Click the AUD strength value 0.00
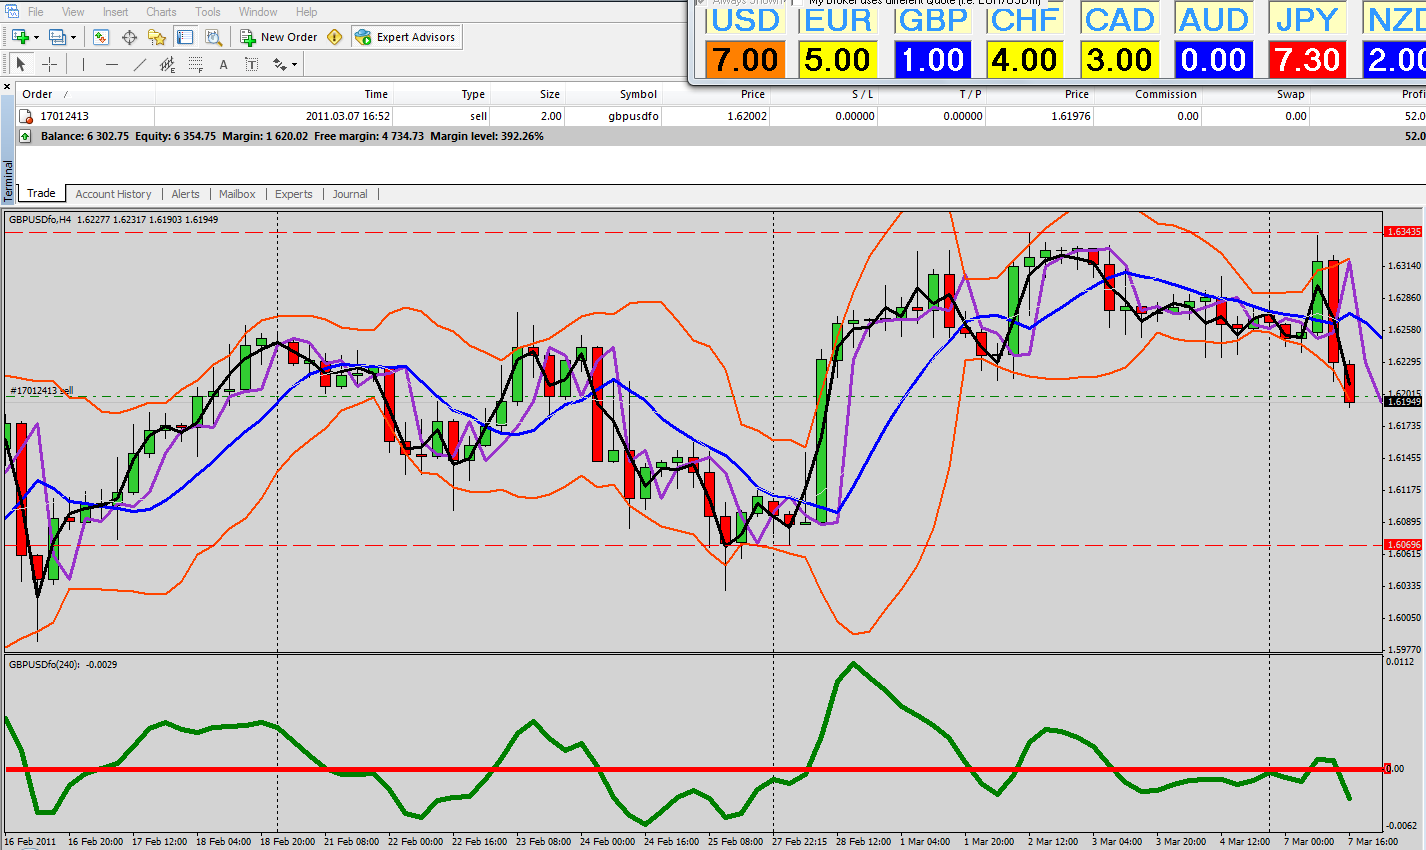 tap(1213, 59)
